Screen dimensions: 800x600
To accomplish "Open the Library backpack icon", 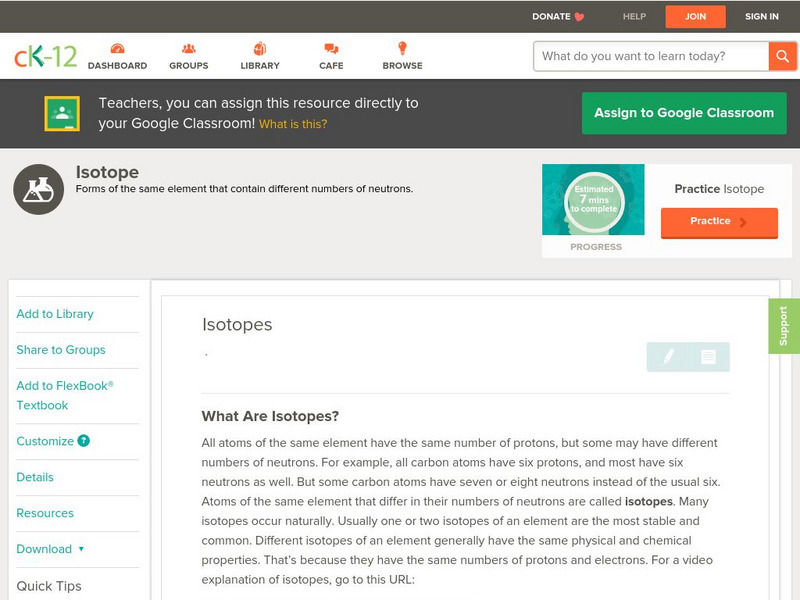I will [x=260, y=48].
